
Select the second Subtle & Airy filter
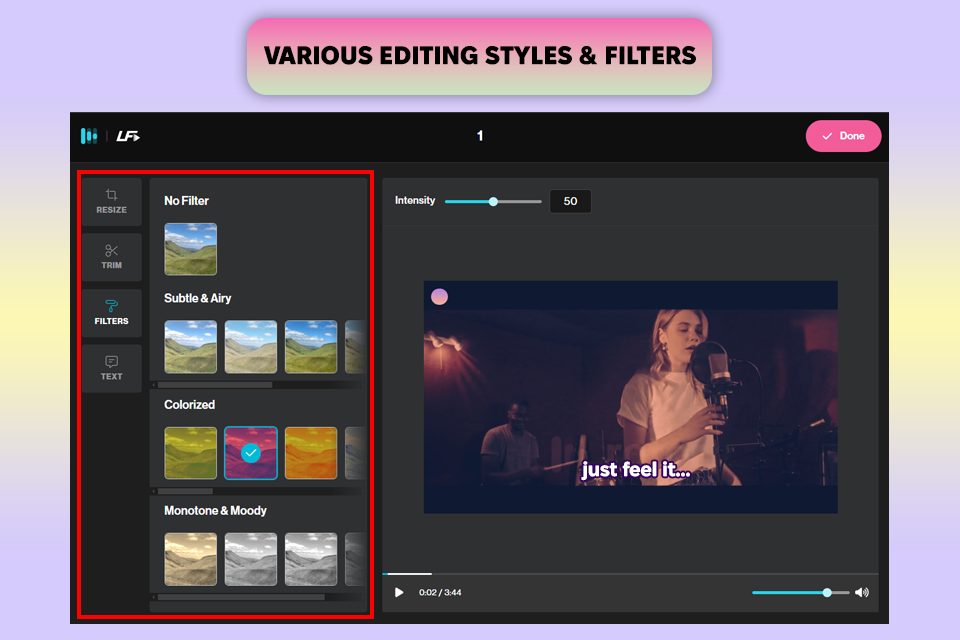[x=250, y=347]
